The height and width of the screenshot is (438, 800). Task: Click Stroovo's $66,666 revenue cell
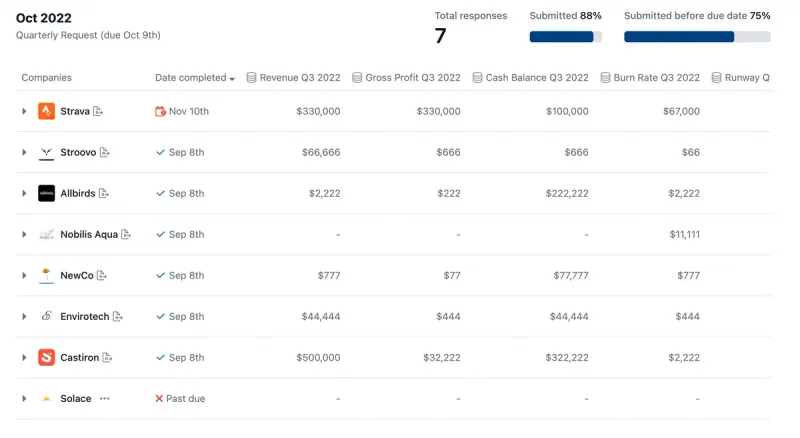(x=321, y=152)
